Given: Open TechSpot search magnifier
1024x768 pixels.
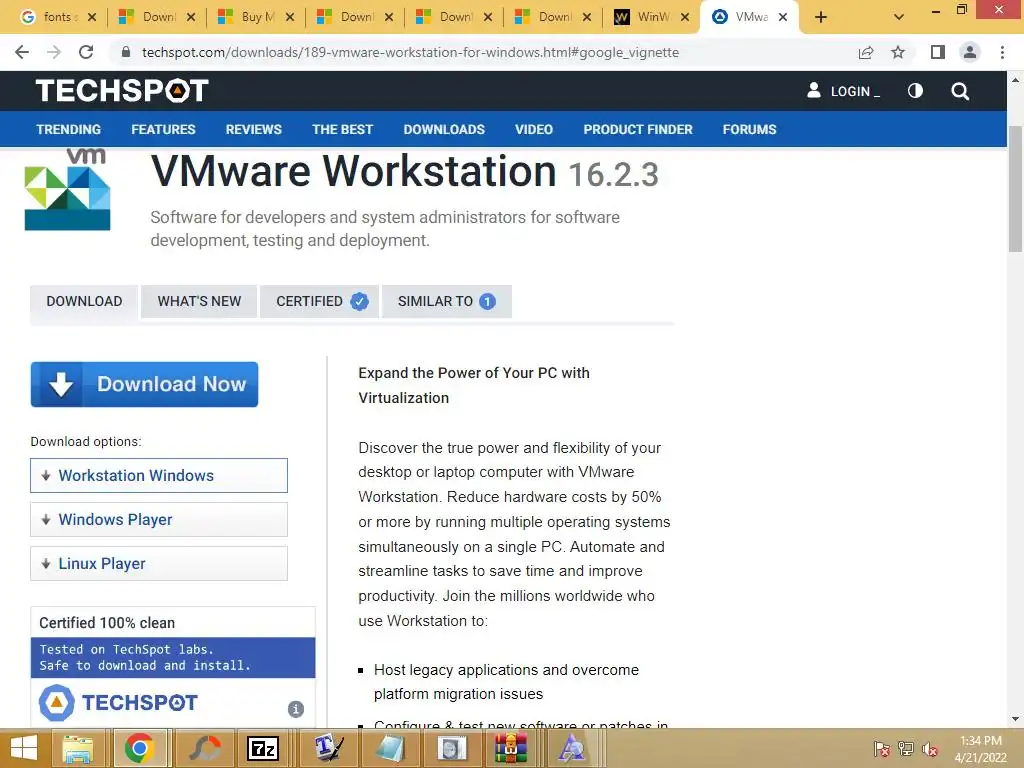Looking at the screenshot, I should tap(960, 91).
